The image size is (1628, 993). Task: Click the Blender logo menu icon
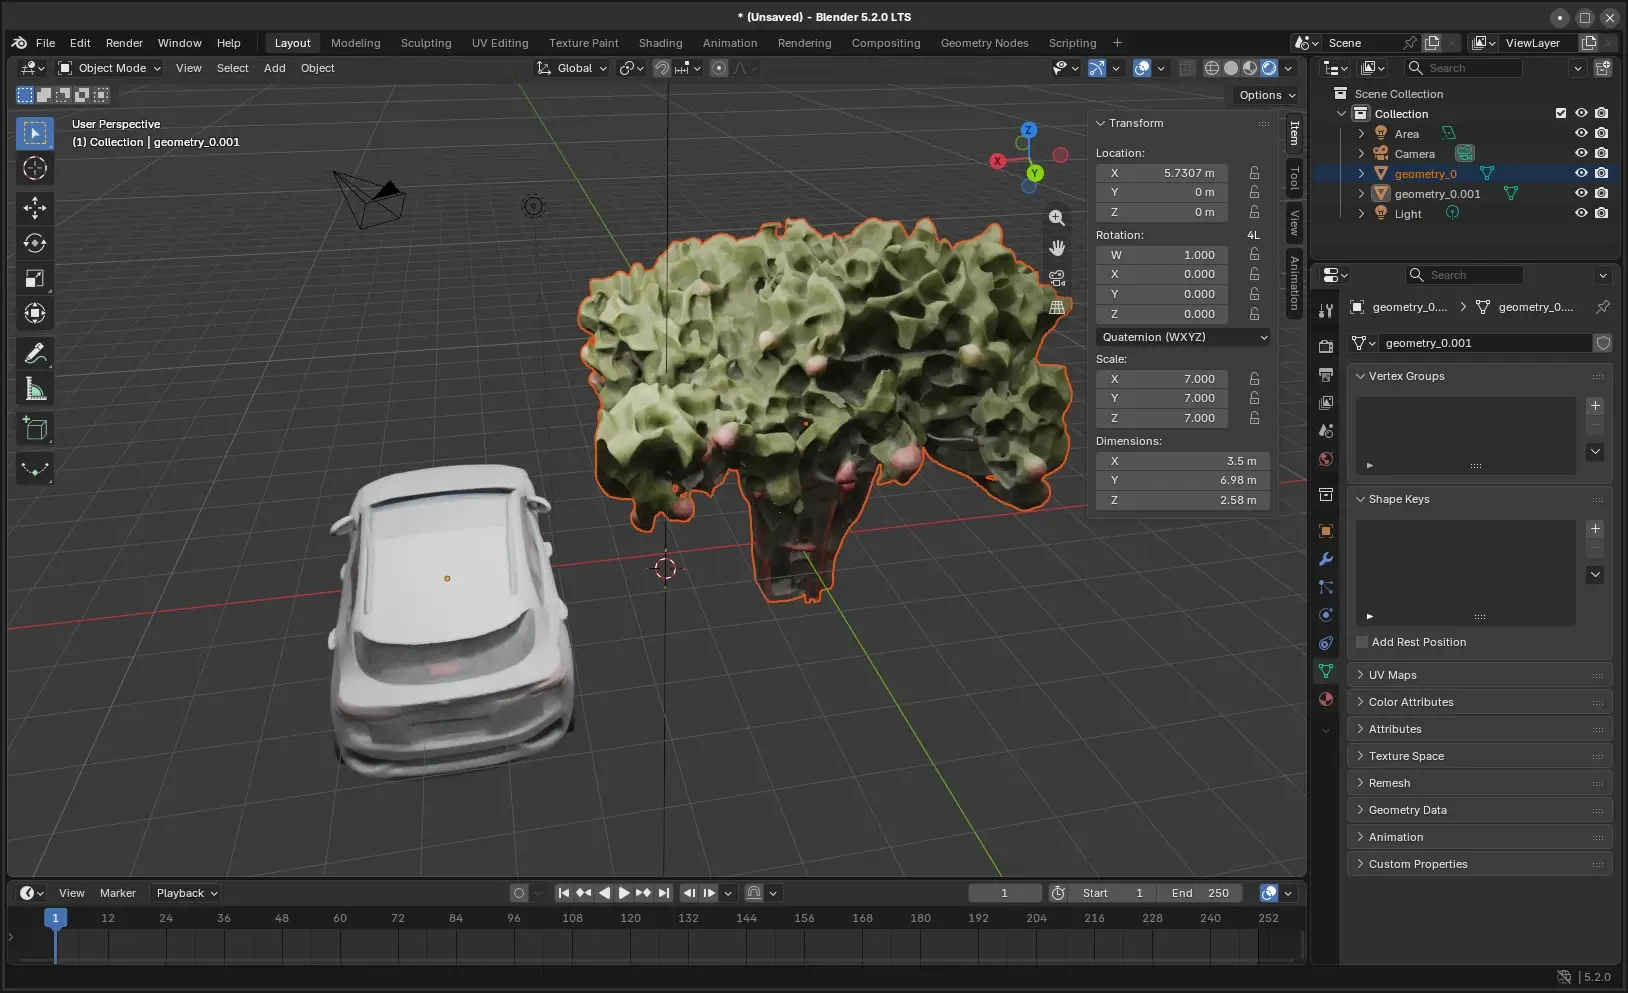pyautogui.click(x=19, y=43)
